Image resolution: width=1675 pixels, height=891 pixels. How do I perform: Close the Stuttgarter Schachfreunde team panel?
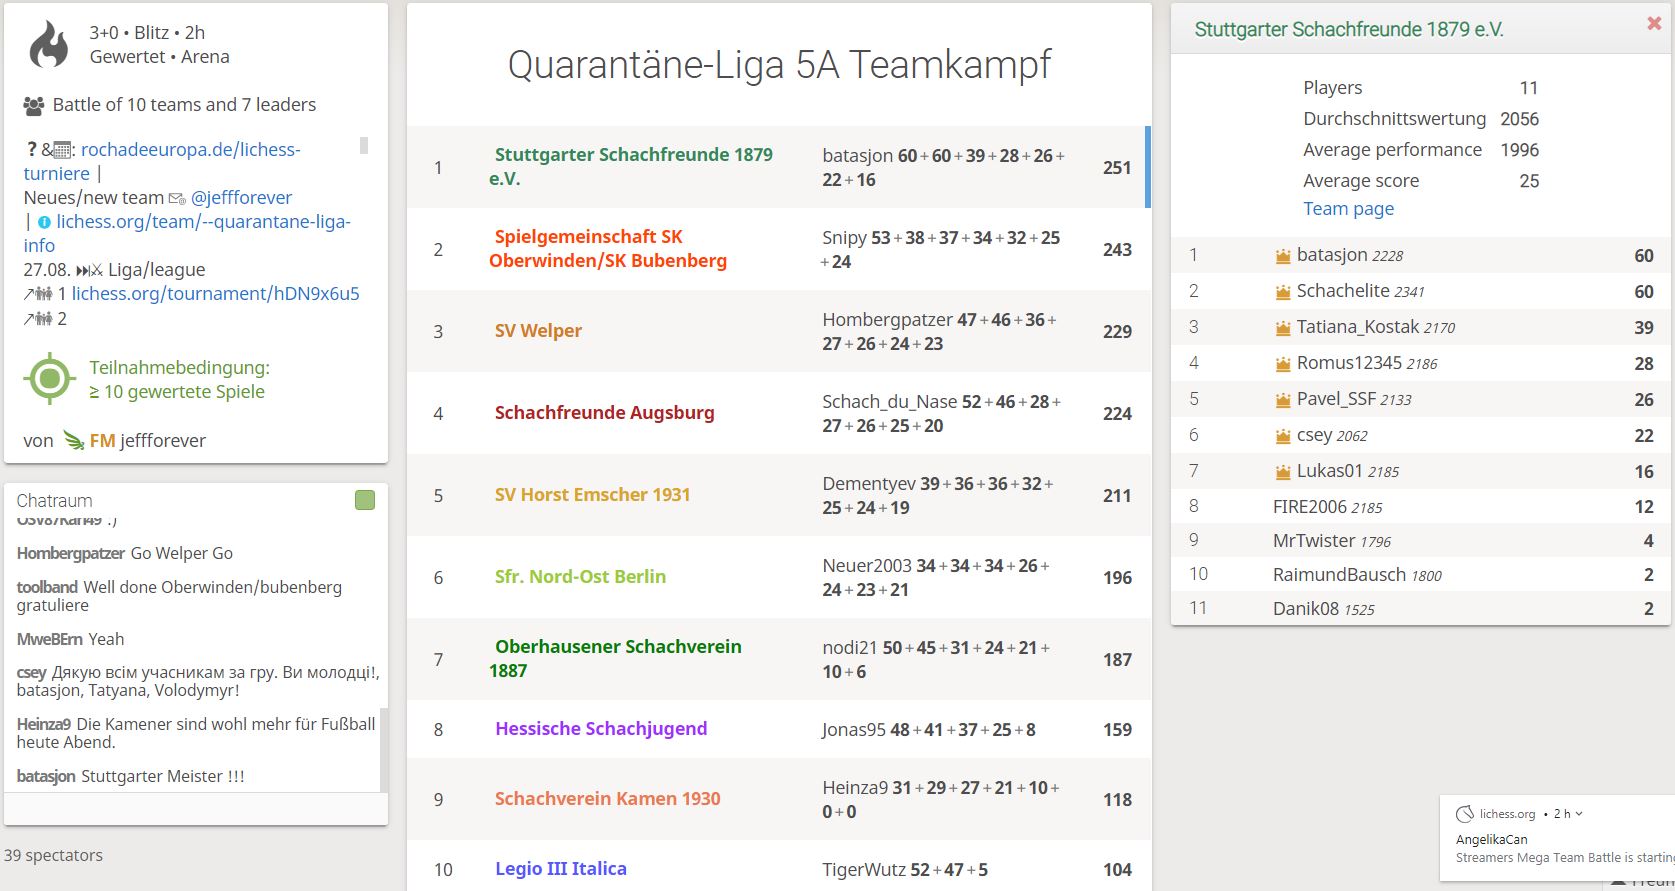coord(1654,23)
